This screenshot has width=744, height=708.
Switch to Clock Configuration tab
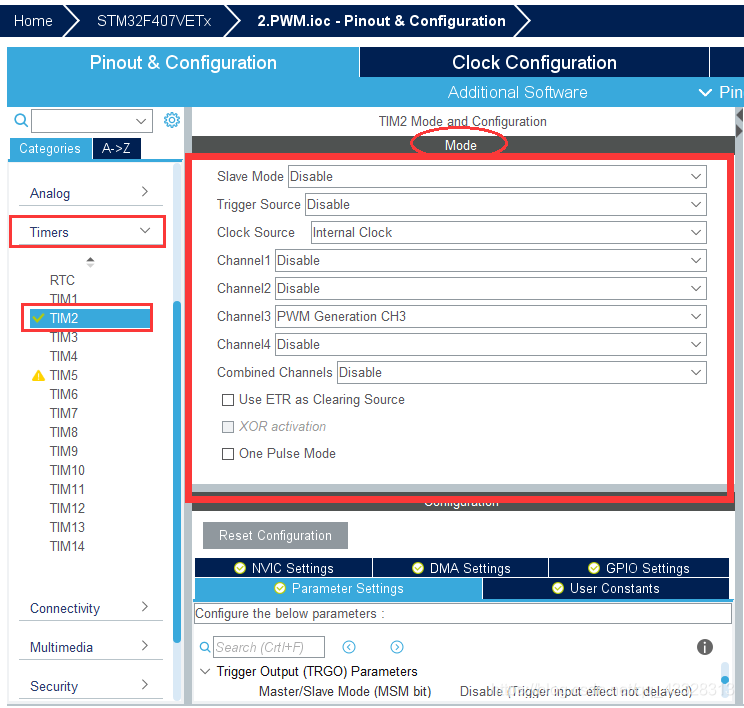pos(534,62)
